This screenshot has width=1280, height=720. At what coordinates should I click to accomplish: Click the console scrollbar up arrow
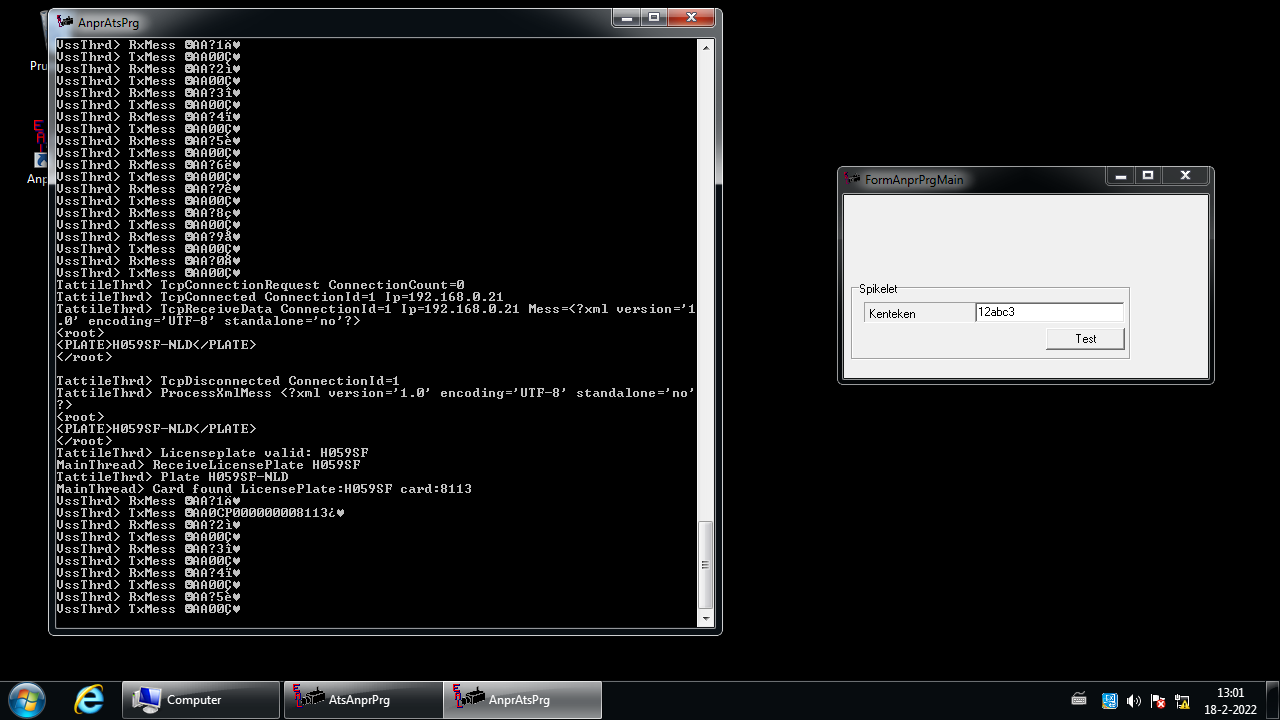tap(706, 47)
